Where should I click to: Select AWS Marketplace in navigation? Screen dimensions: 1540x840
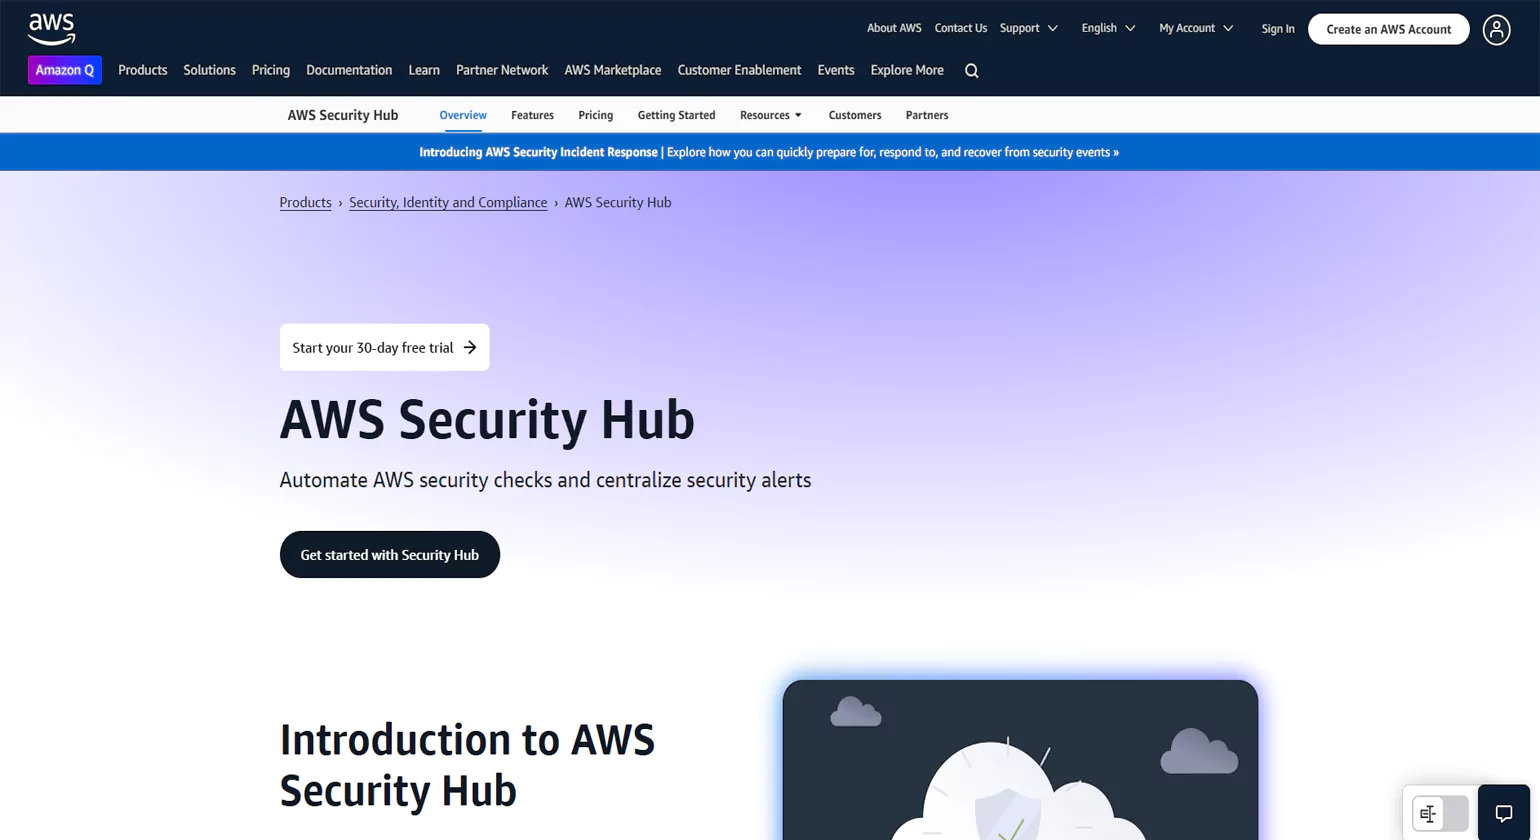[612, 70]
